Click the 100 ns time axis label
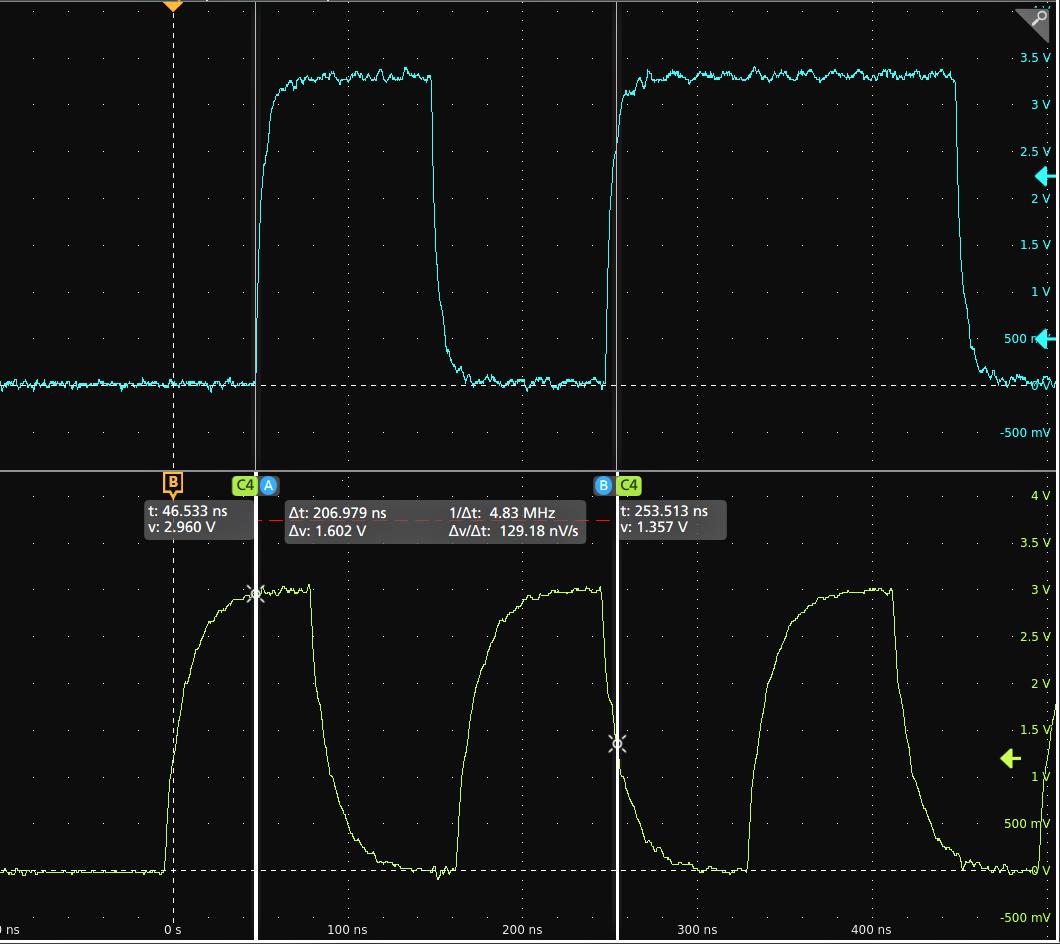Viewport: 1060px width, 944px height. click(347, 930)
